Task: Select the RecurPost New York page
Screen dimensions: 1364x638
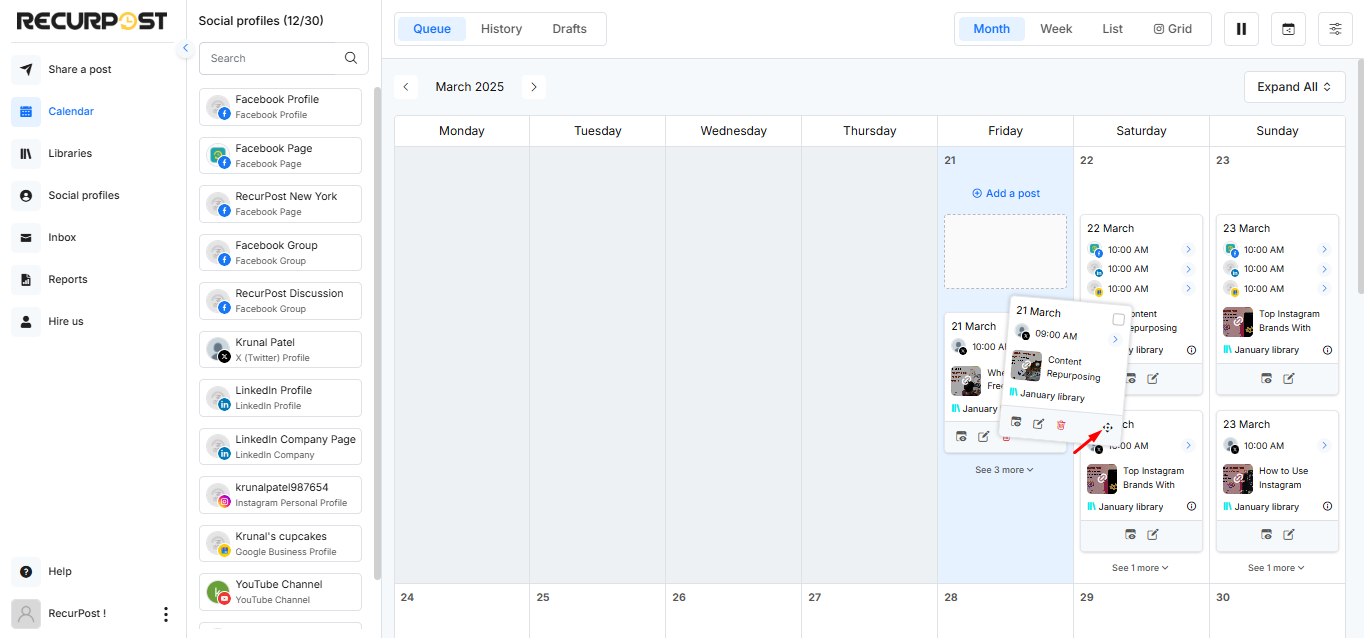Action: 280,204
